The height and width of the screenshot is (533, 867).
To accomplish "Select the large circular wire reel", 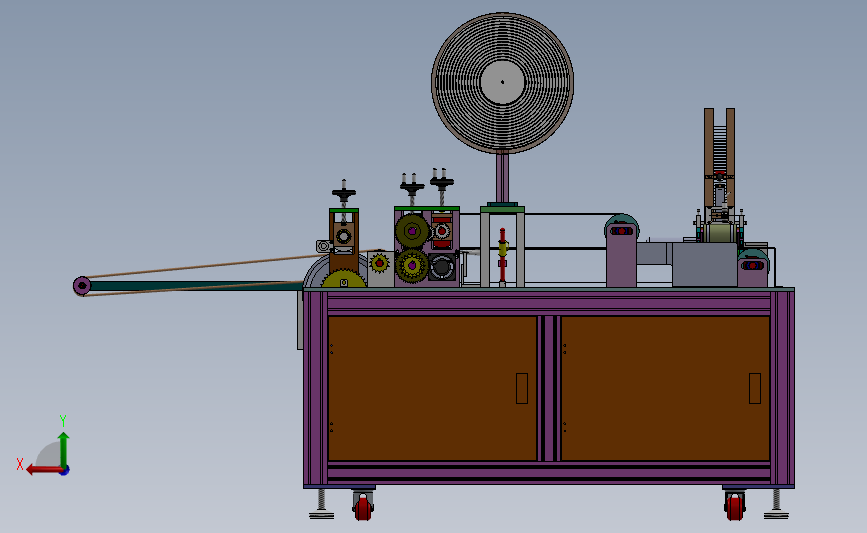I will pyautogui.click(x=502, y=82).
